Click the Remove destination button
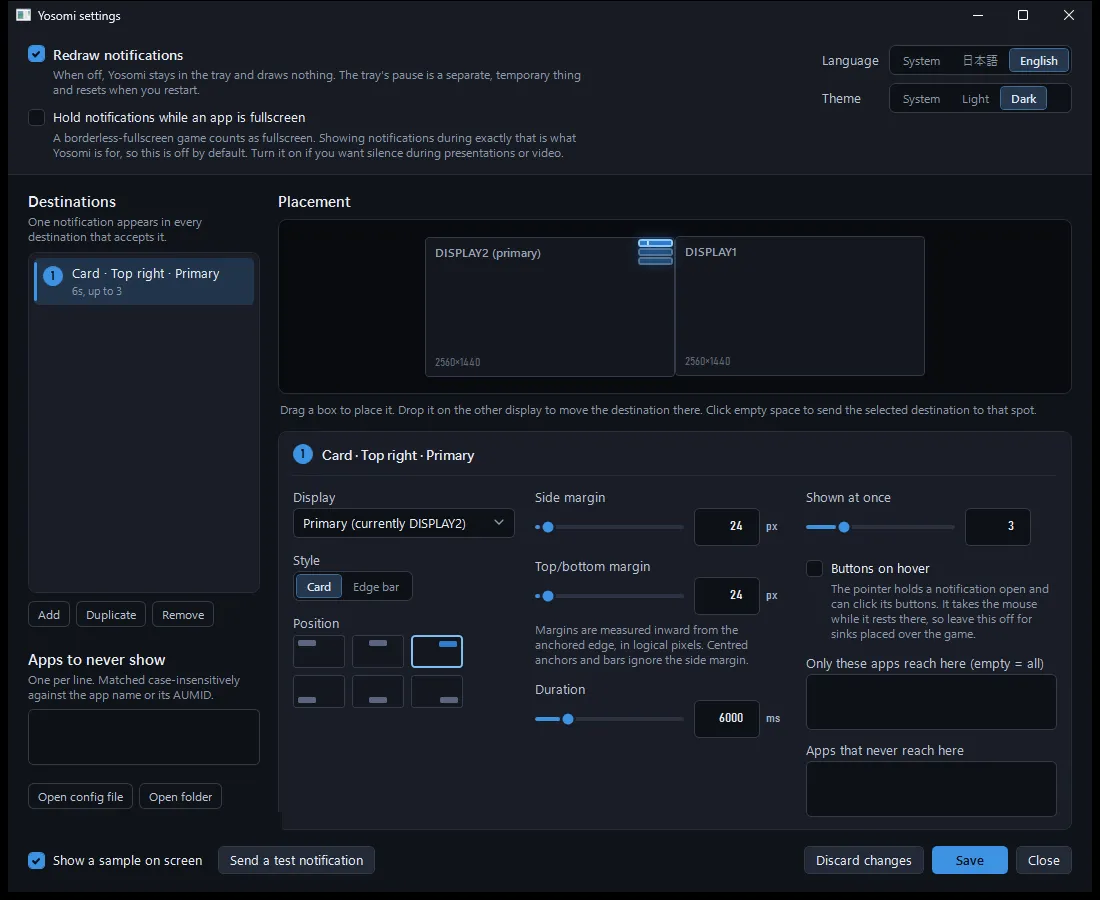 [x=183, y=614]
